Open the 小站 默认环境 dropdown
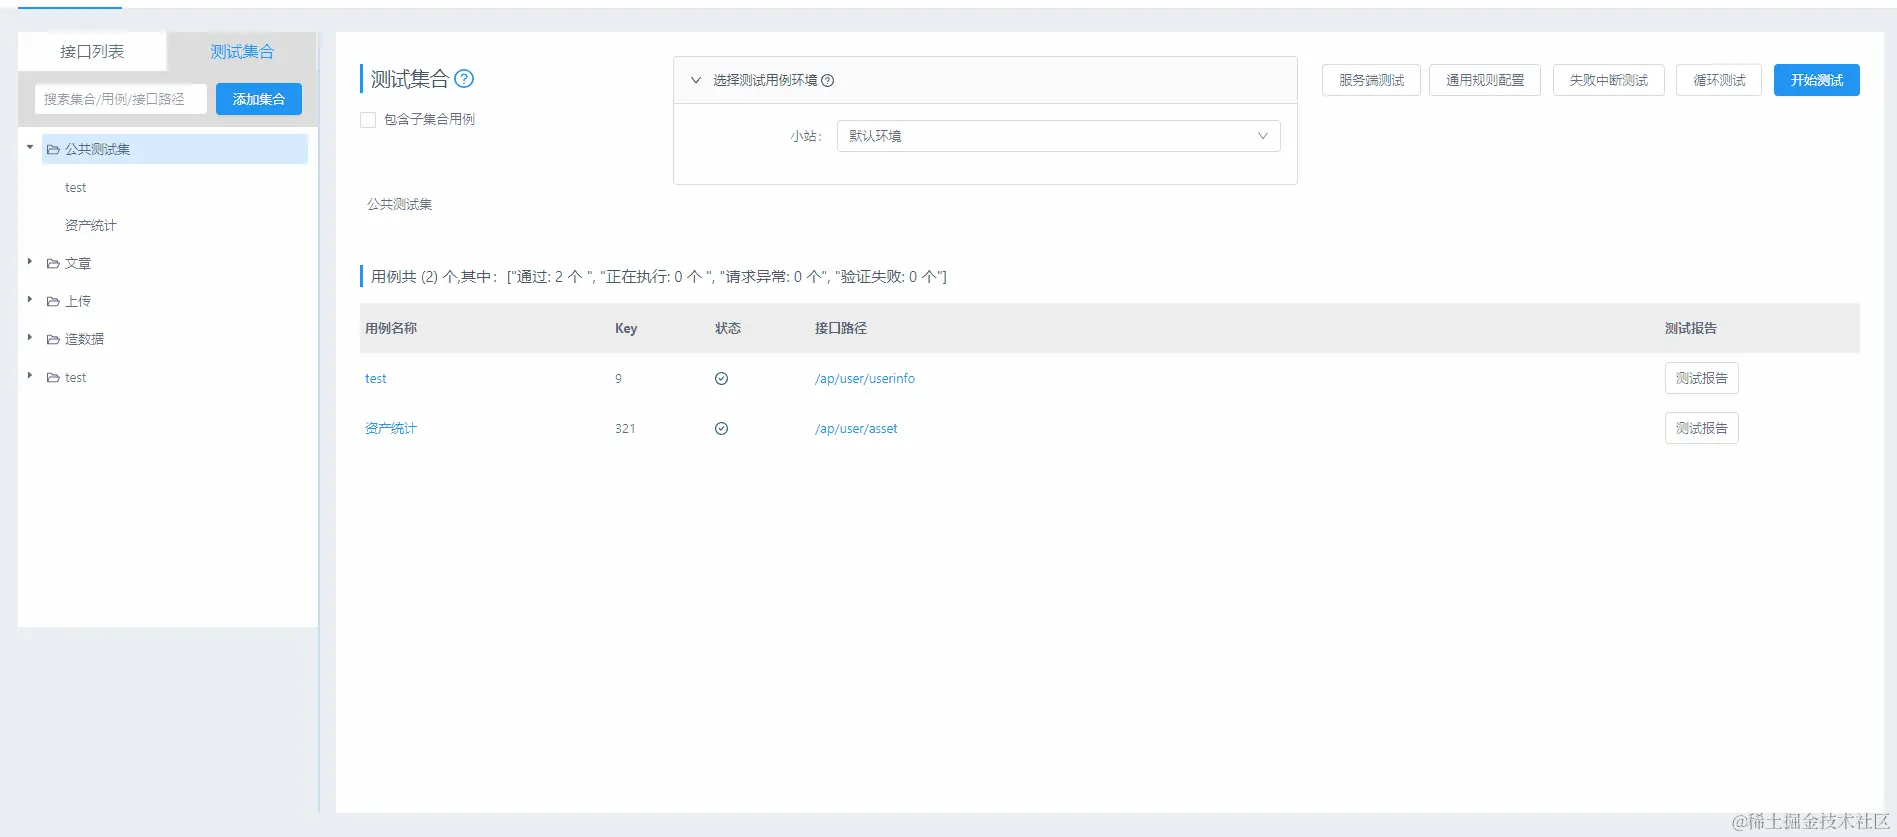This screenshot has width=1897, height=837. pyautogui.click(x=1058, y=136)
